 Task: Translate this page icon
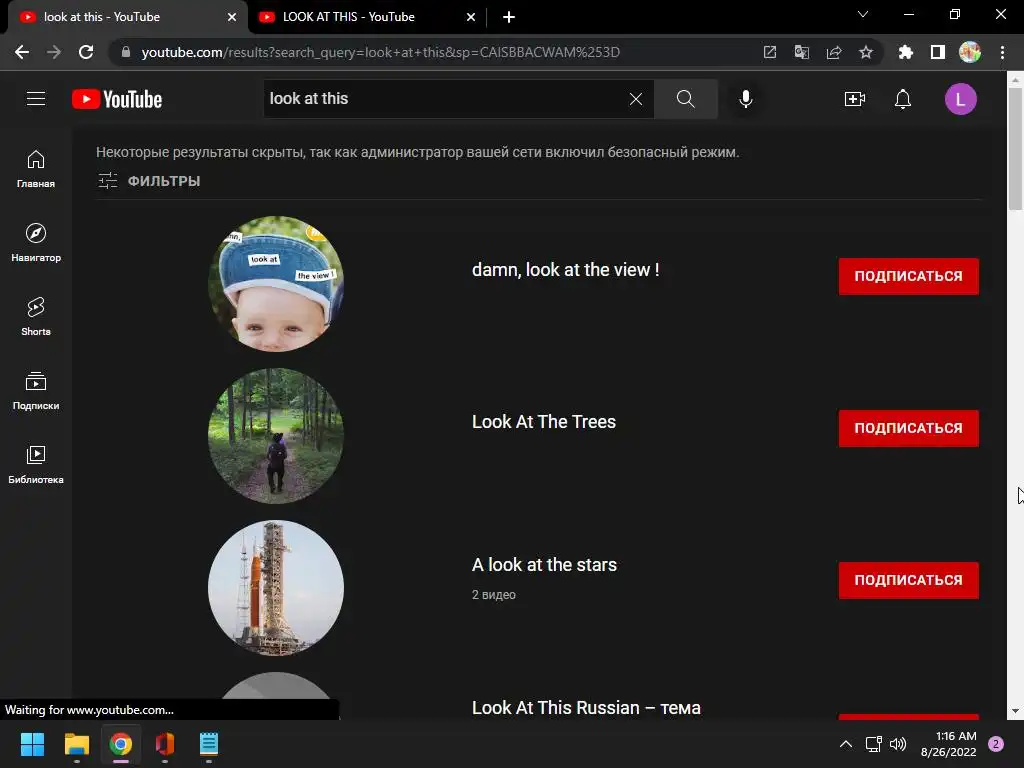click(x=801, y=52)
